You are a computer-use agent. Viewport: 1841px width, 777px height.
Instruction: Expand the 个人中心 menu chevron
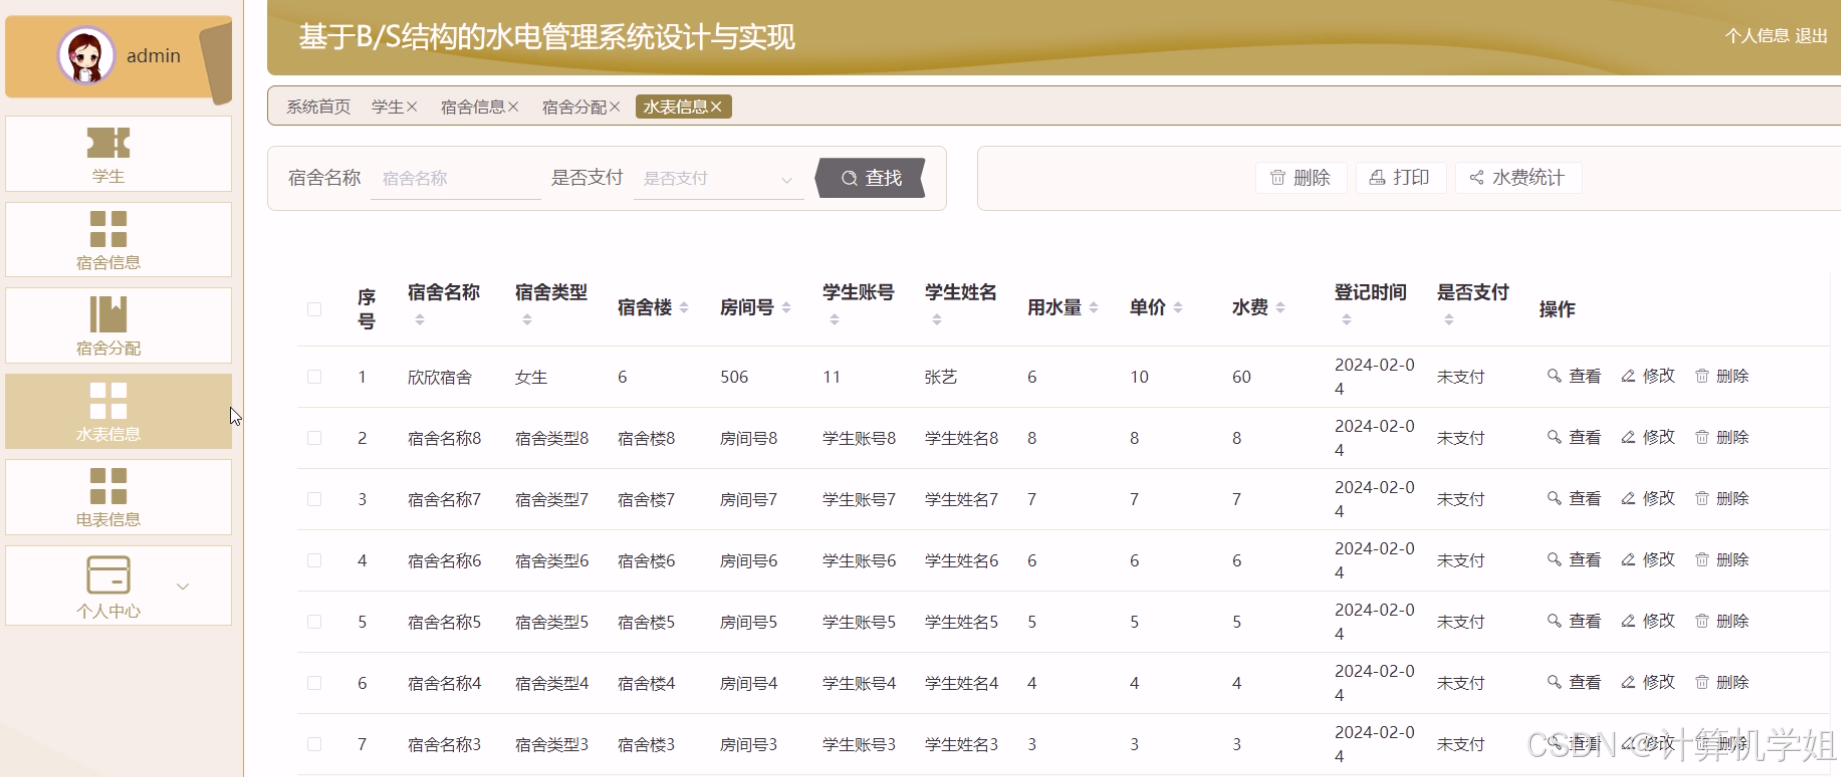[182, 586]
